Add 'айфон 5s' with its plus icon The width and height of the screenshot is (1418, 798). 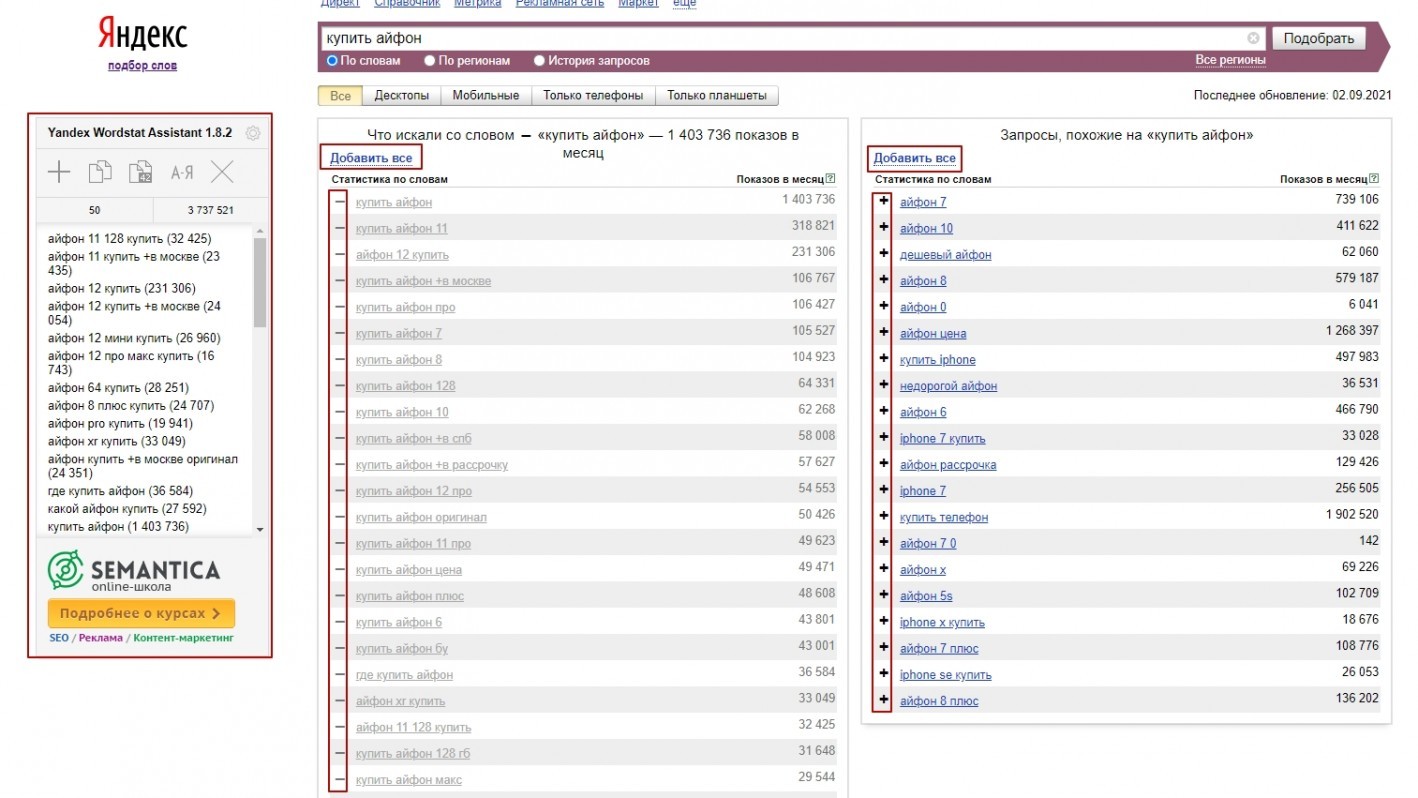pos(883,596)
